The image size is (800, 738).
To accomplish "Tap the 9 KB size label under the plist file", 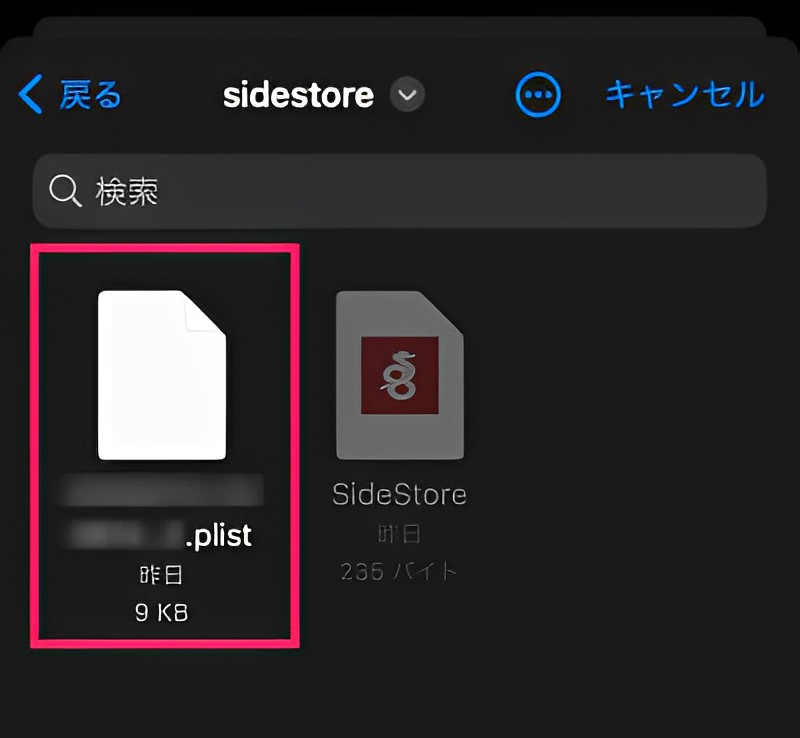I will point(163,611).
